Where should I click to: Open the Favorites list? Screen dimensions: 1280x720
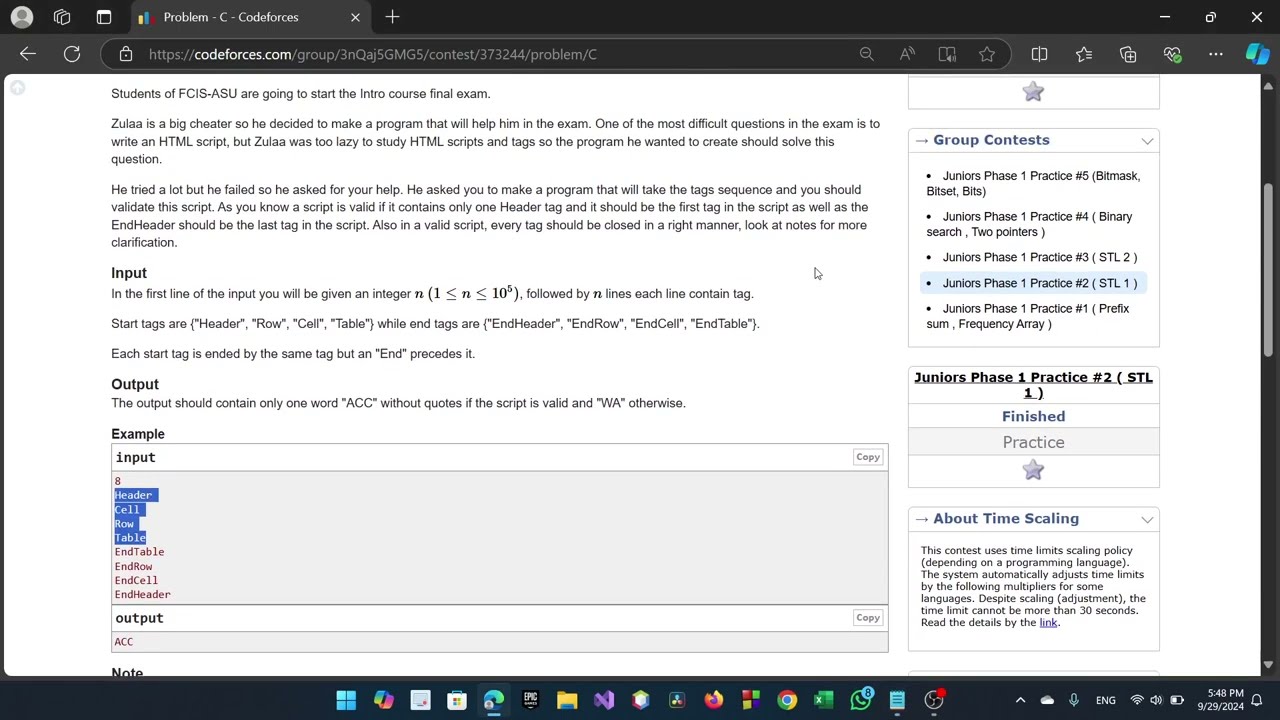click(1084, 54)
